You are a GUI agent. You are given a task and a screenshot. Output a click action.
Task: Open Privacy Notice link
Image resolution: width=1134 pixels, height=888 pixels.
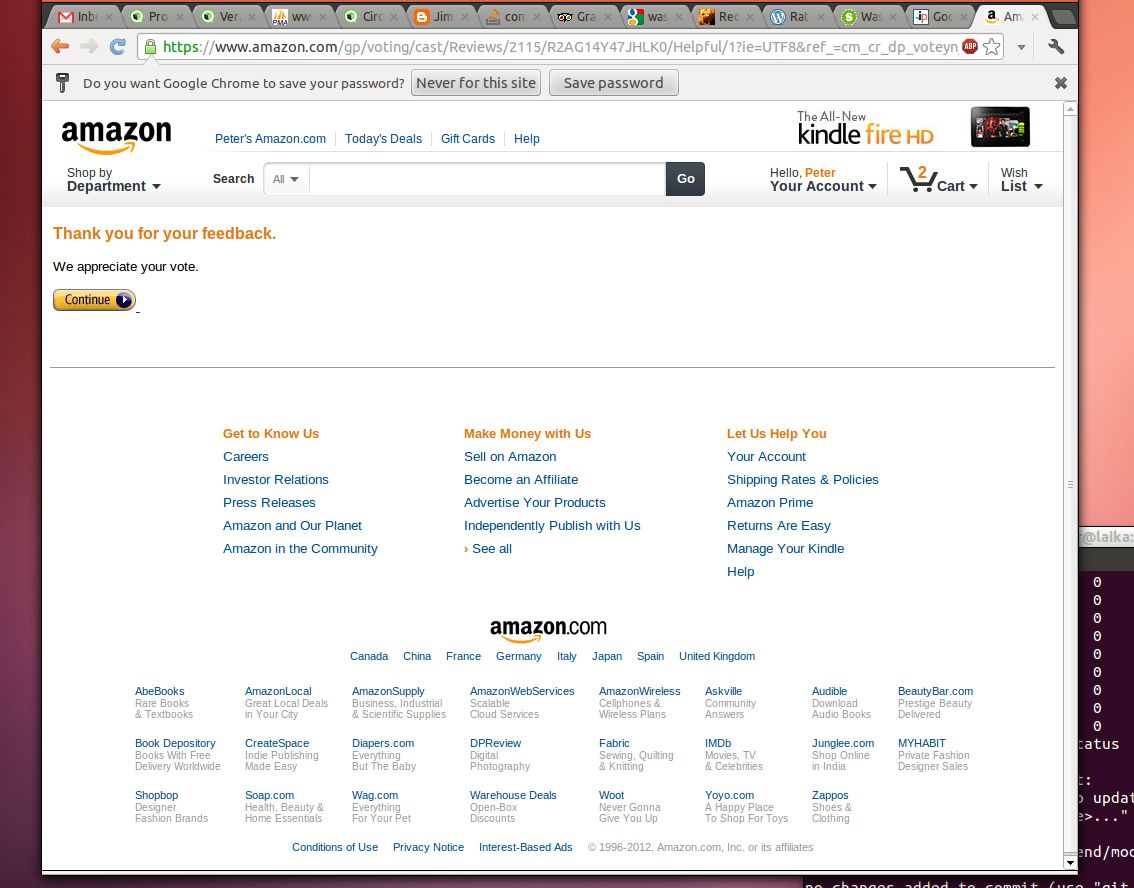point(428,848)
